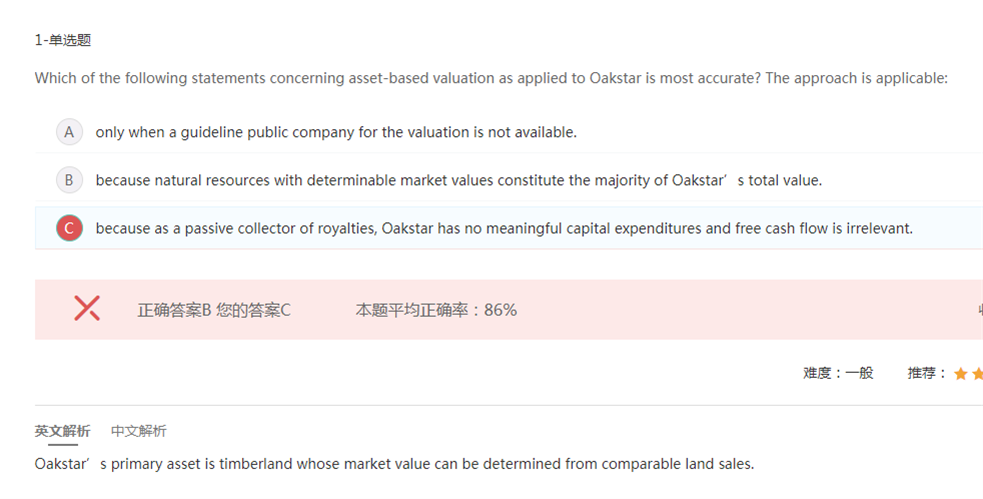
Task: Open the 中文解析 tab
Action: tap(139, 431)
